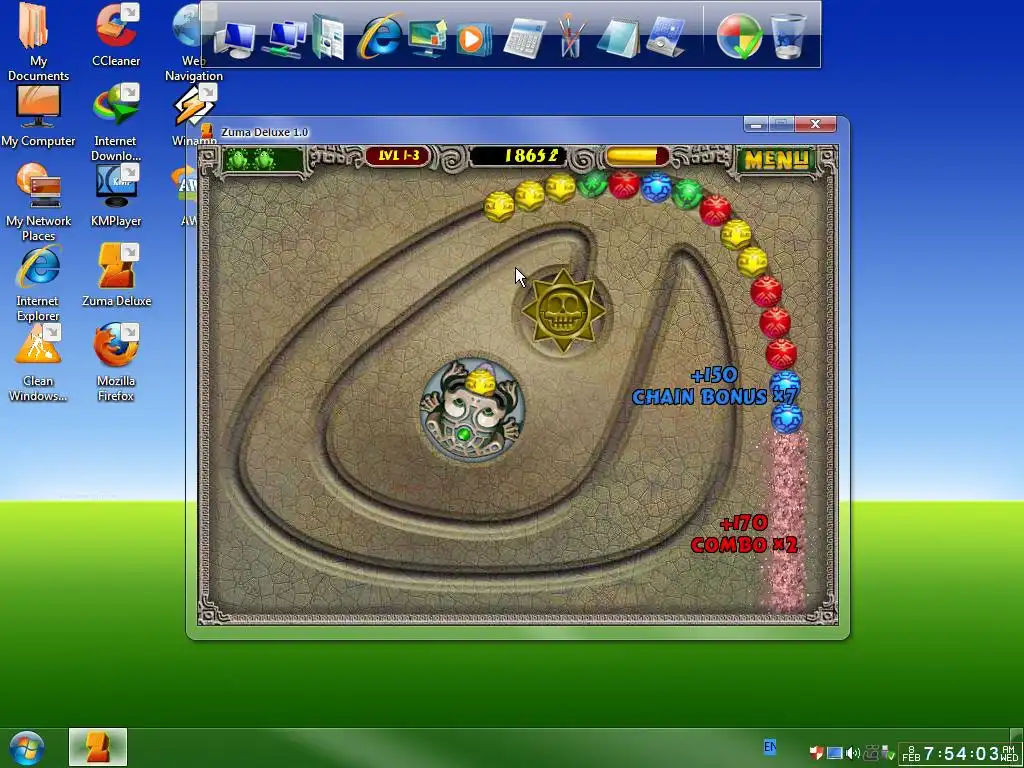This screenshot has width=1024, height=768.
Task: Click the Windows security checkmark icon in dock
Action: (x=739, y=37)
